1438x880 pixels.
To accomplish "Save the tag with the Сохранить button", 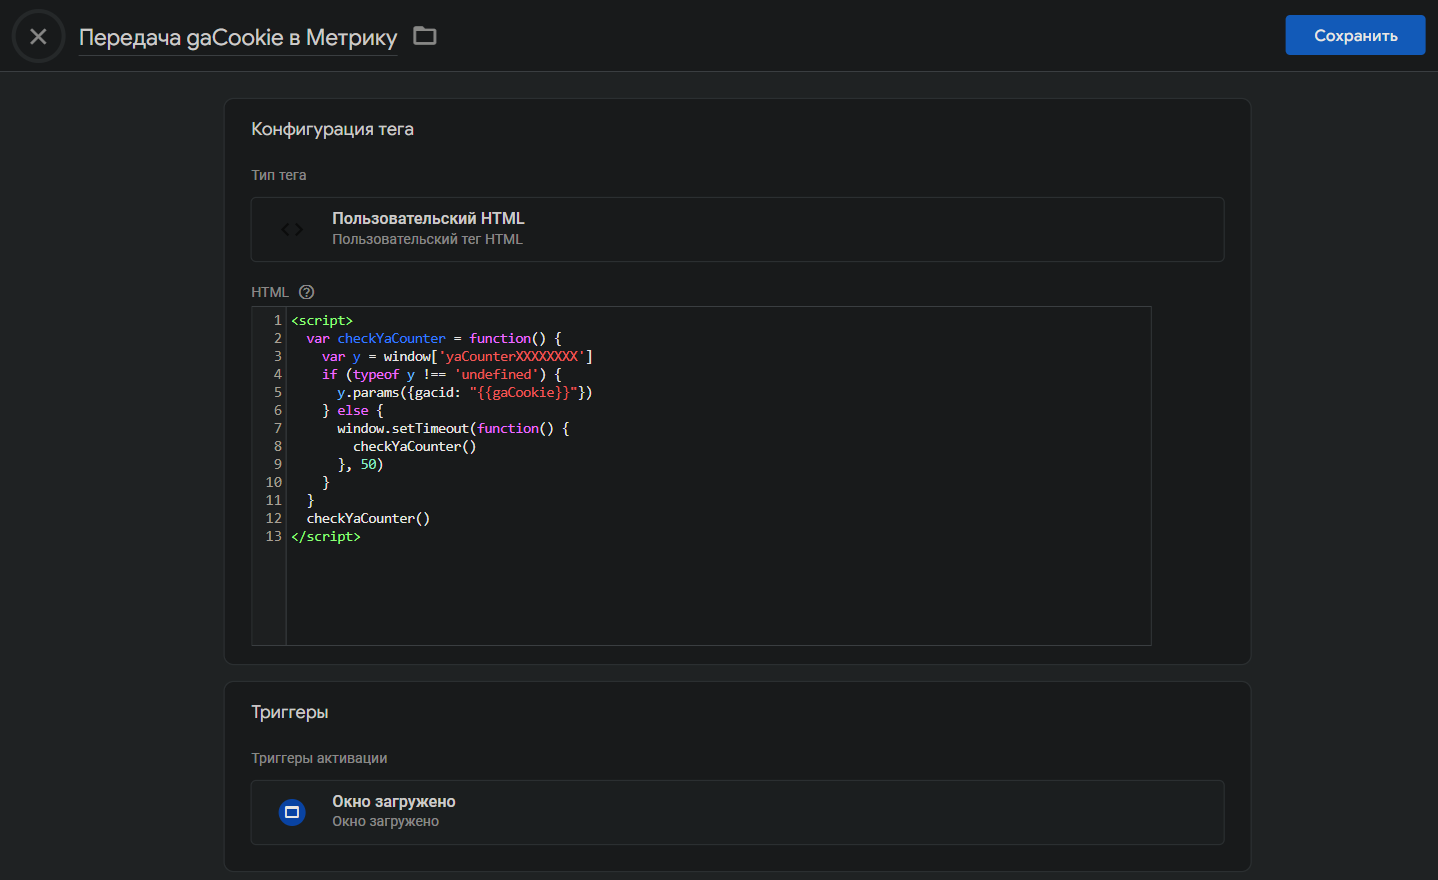I will pos(1355,35).
